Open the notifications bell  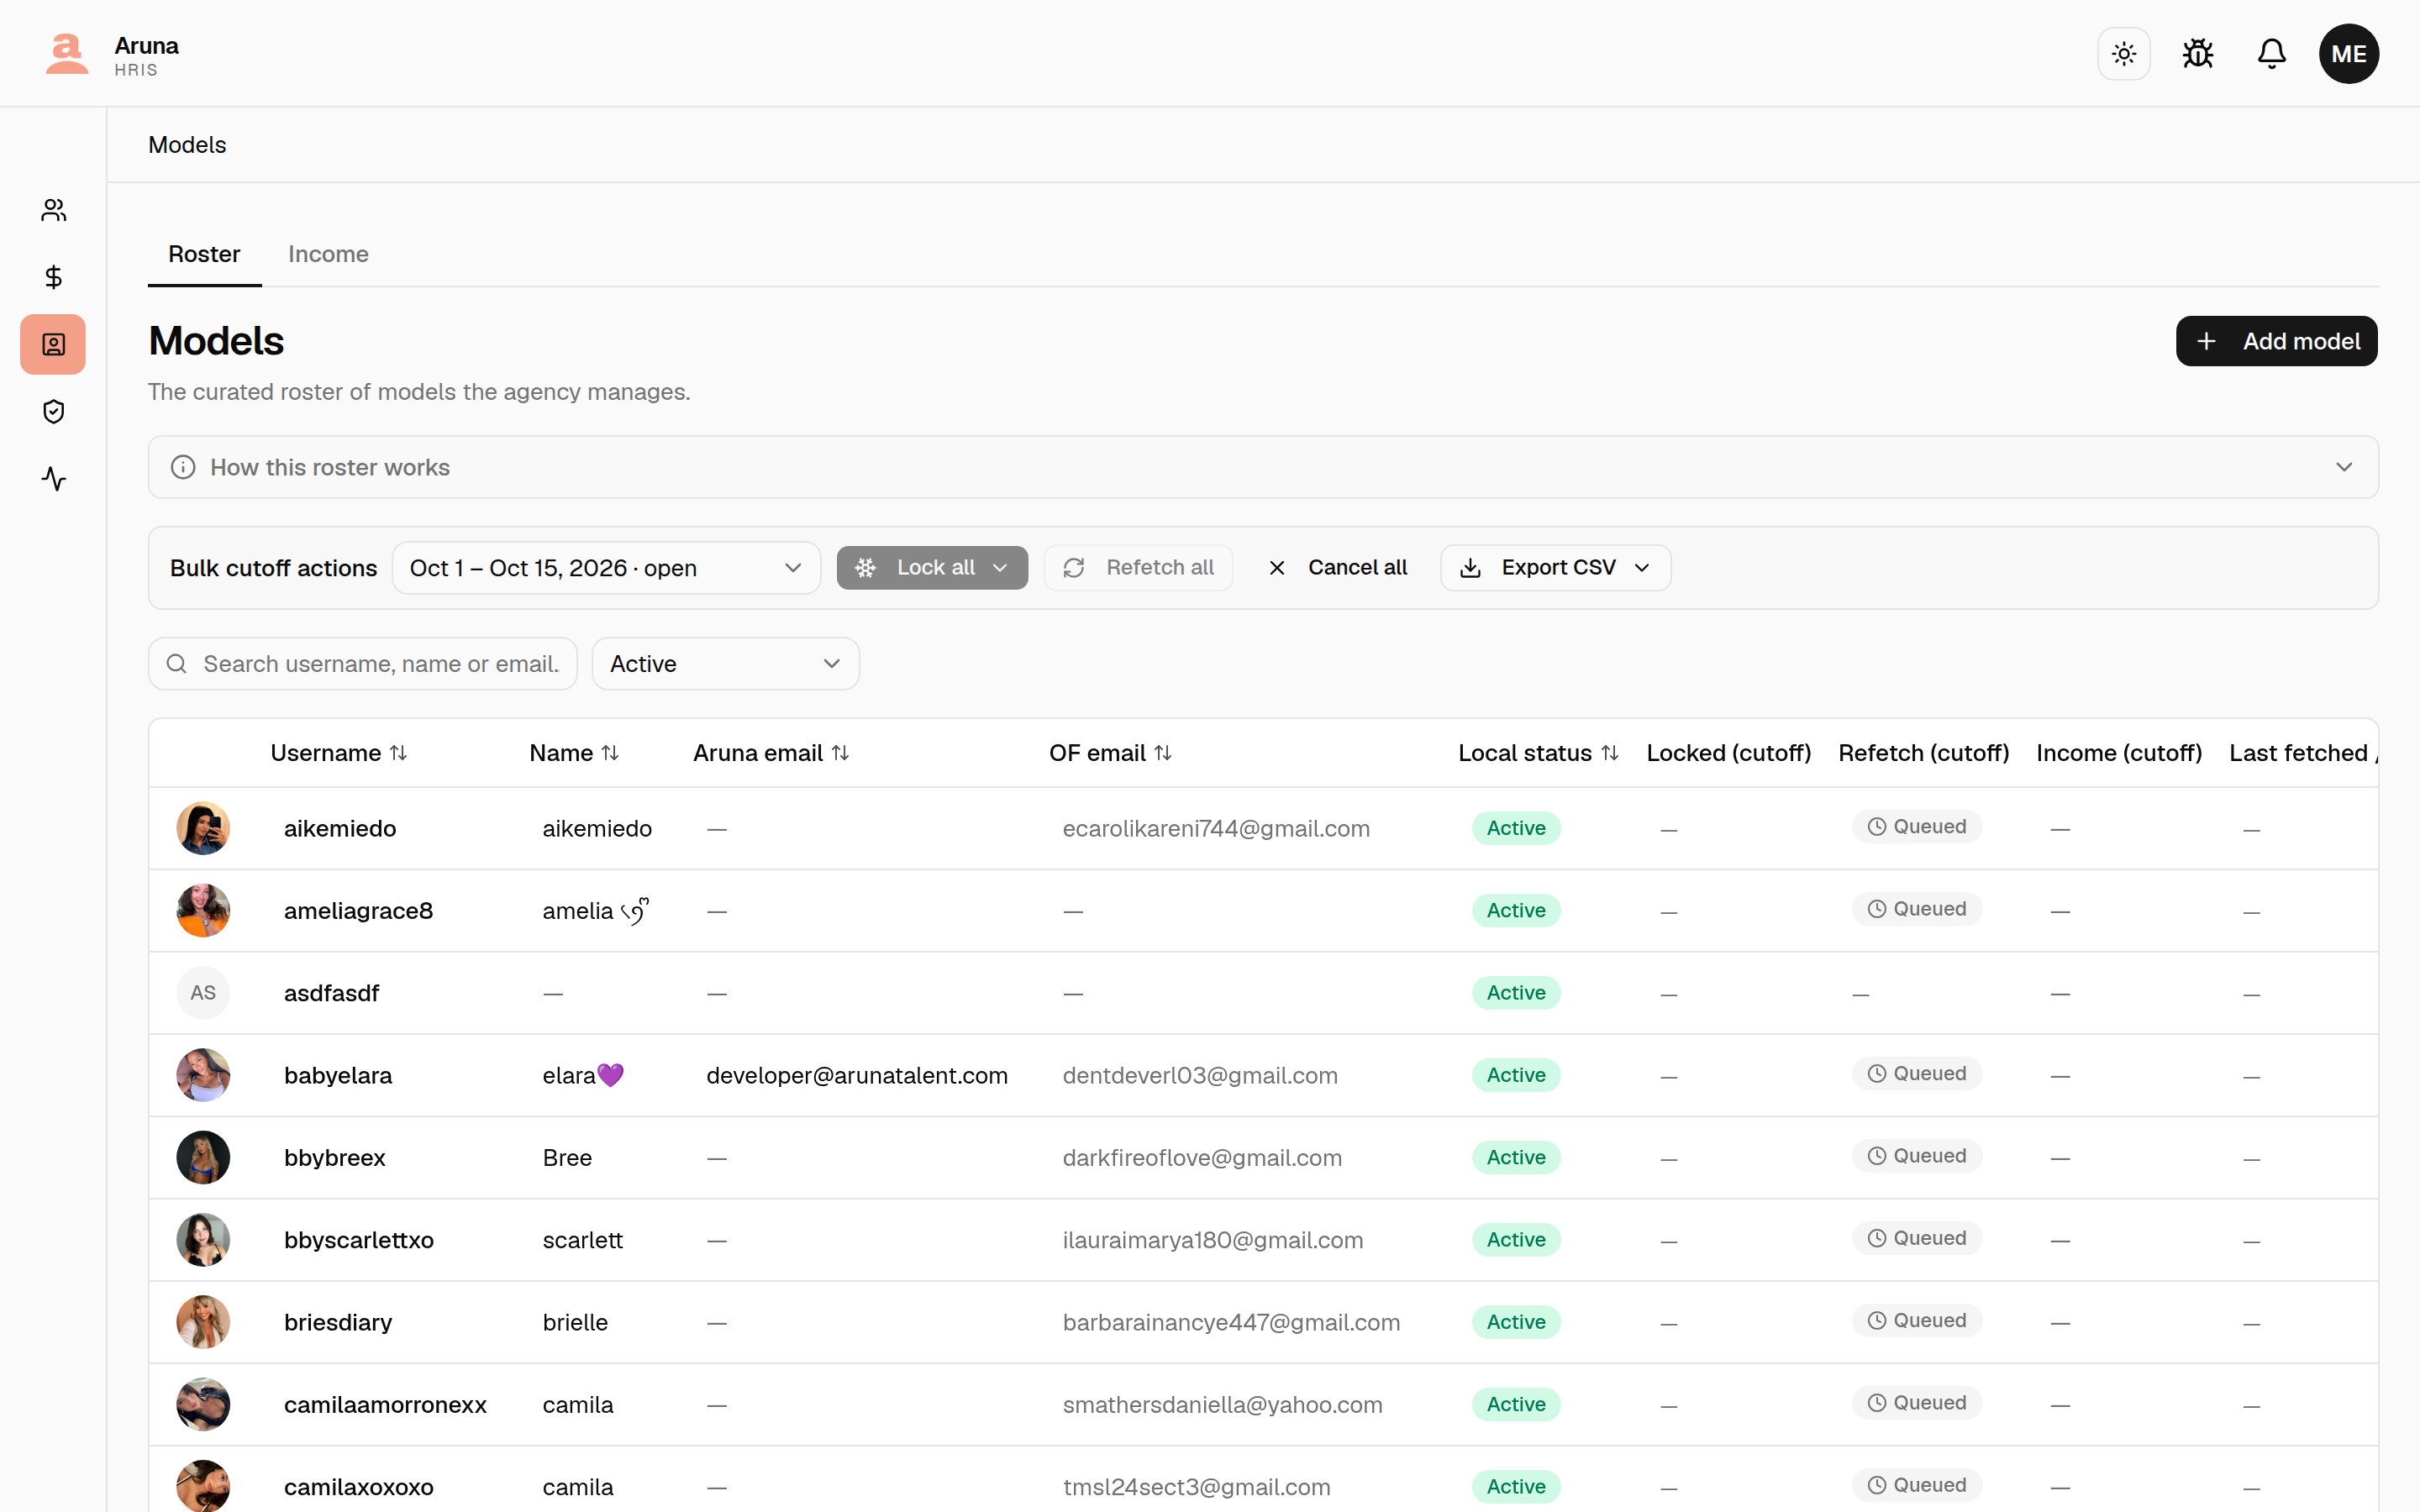click(2271, 54)
